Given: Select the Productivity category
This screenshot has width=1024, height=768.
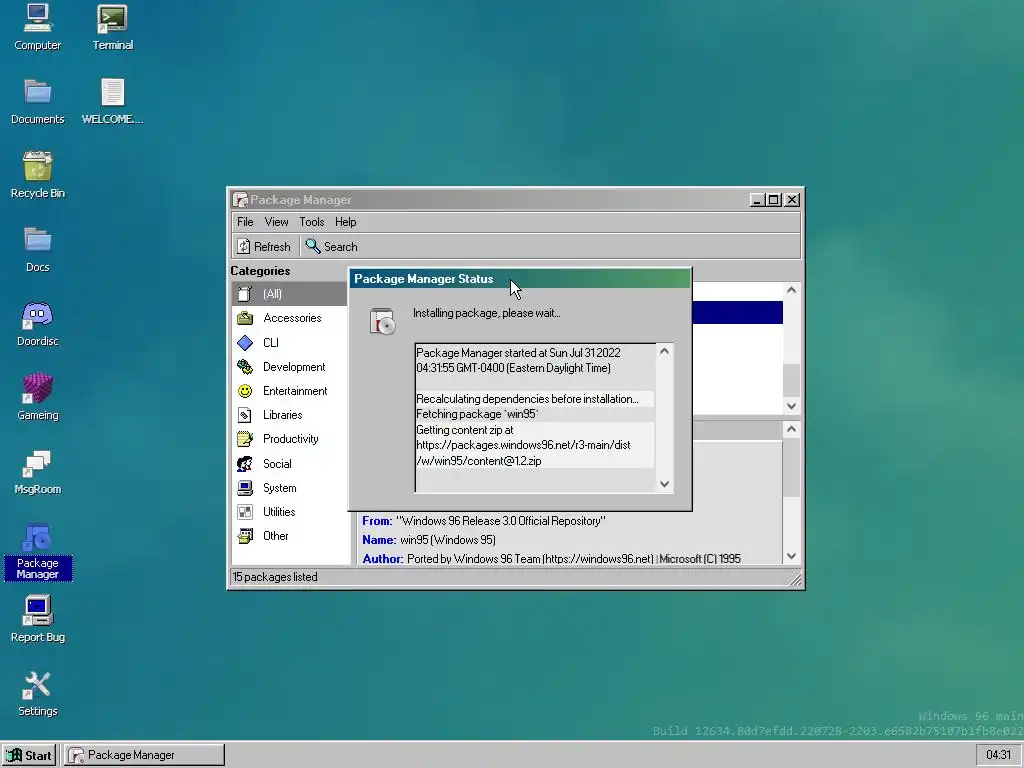Looking at the screenshot, I should (289, 439).
